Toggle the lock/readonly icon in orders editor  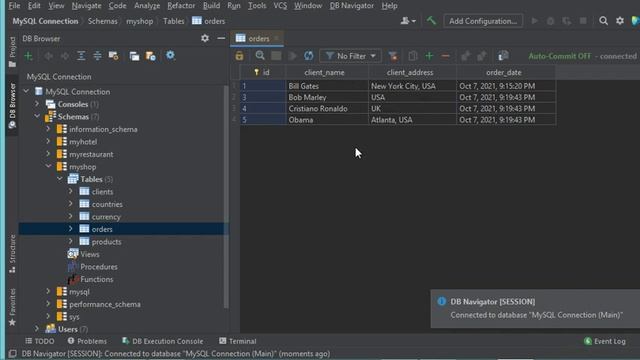(240, 56)
